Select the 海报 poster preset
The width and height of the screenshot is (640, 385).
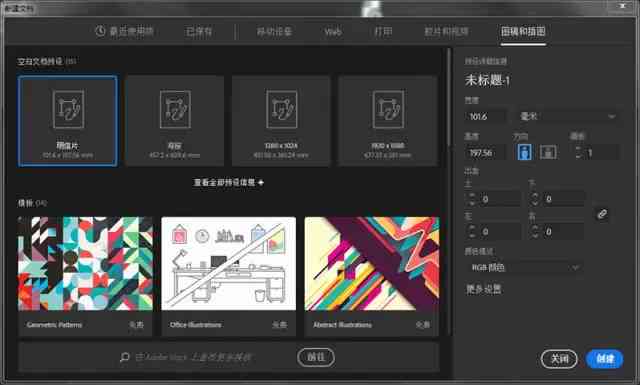[175, 121]
